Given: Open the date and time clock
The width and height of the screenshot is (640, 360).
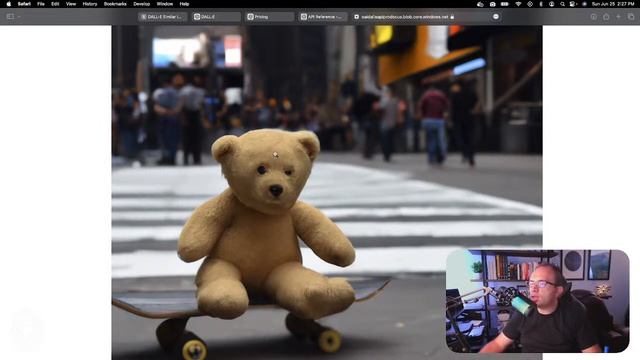Looking at the screenshot, I should point(613,4).
